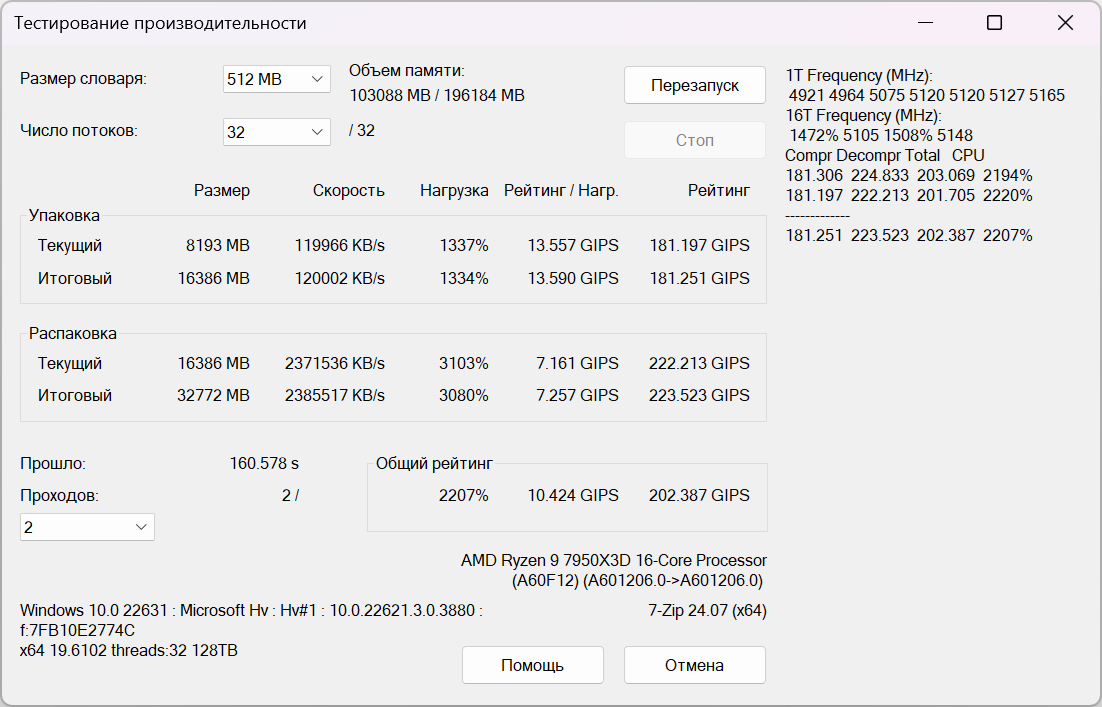
Task: Click the greyed-out Стоп button
Action: [x=694, y=140]
